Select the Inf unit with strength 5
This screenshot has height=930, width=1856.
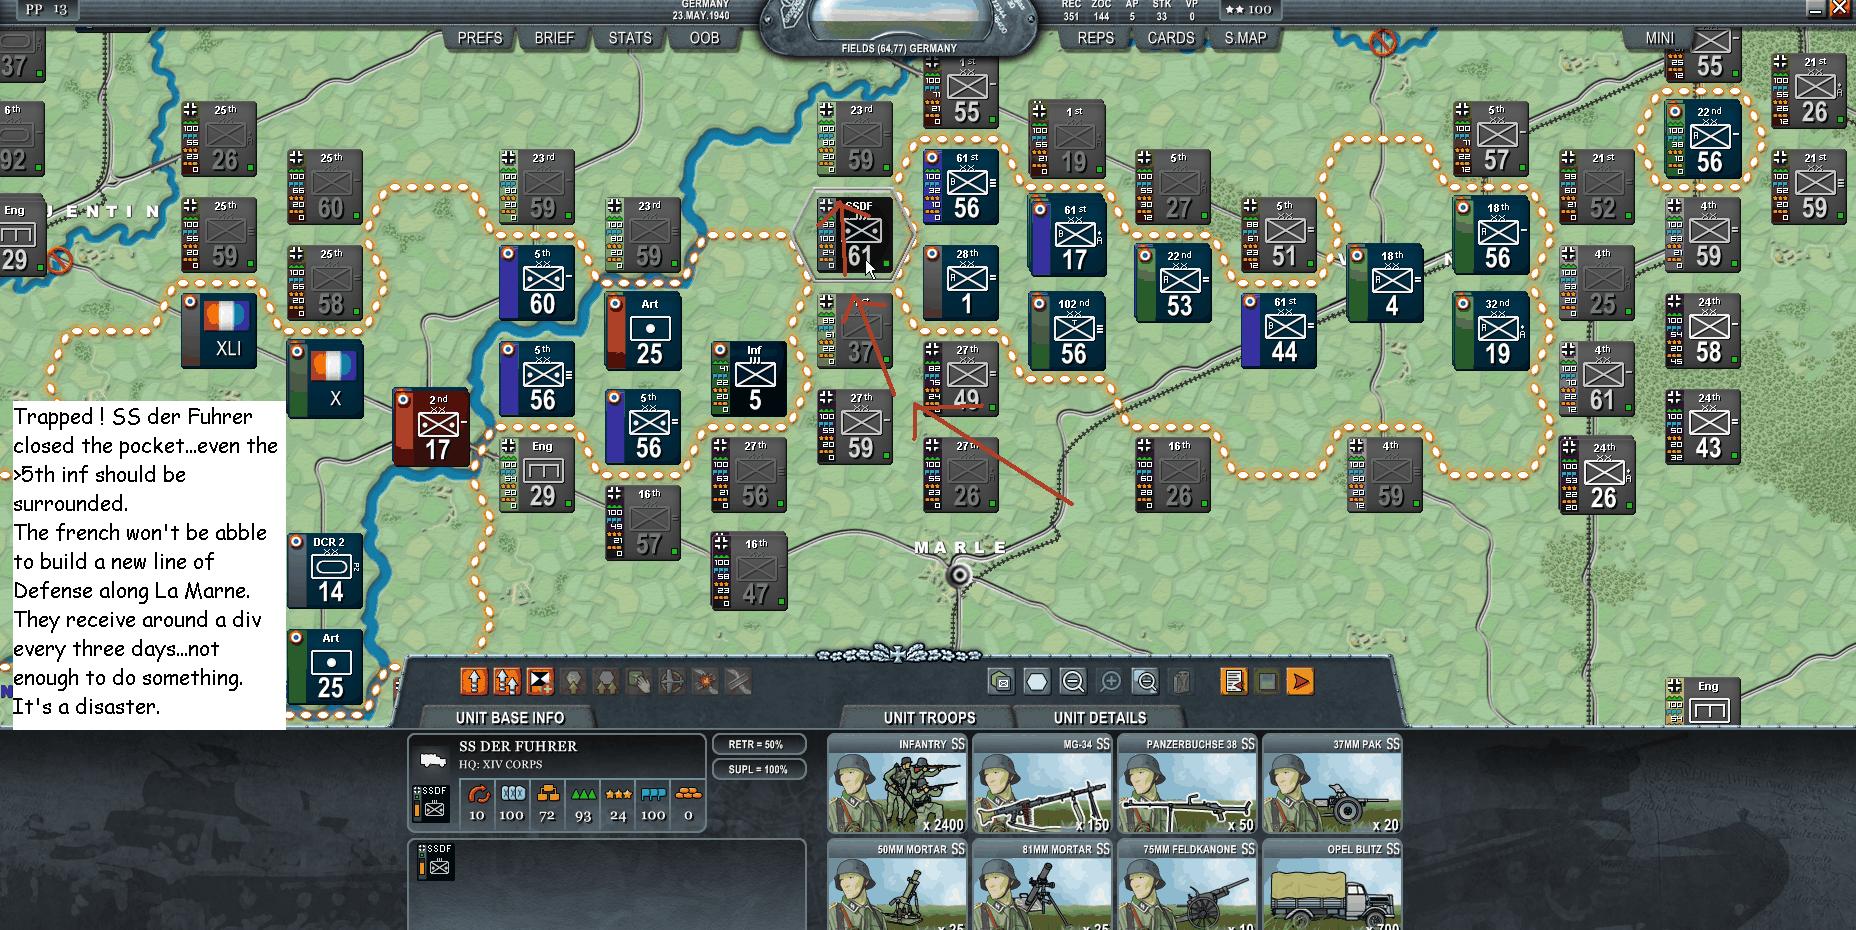[749, 379]
